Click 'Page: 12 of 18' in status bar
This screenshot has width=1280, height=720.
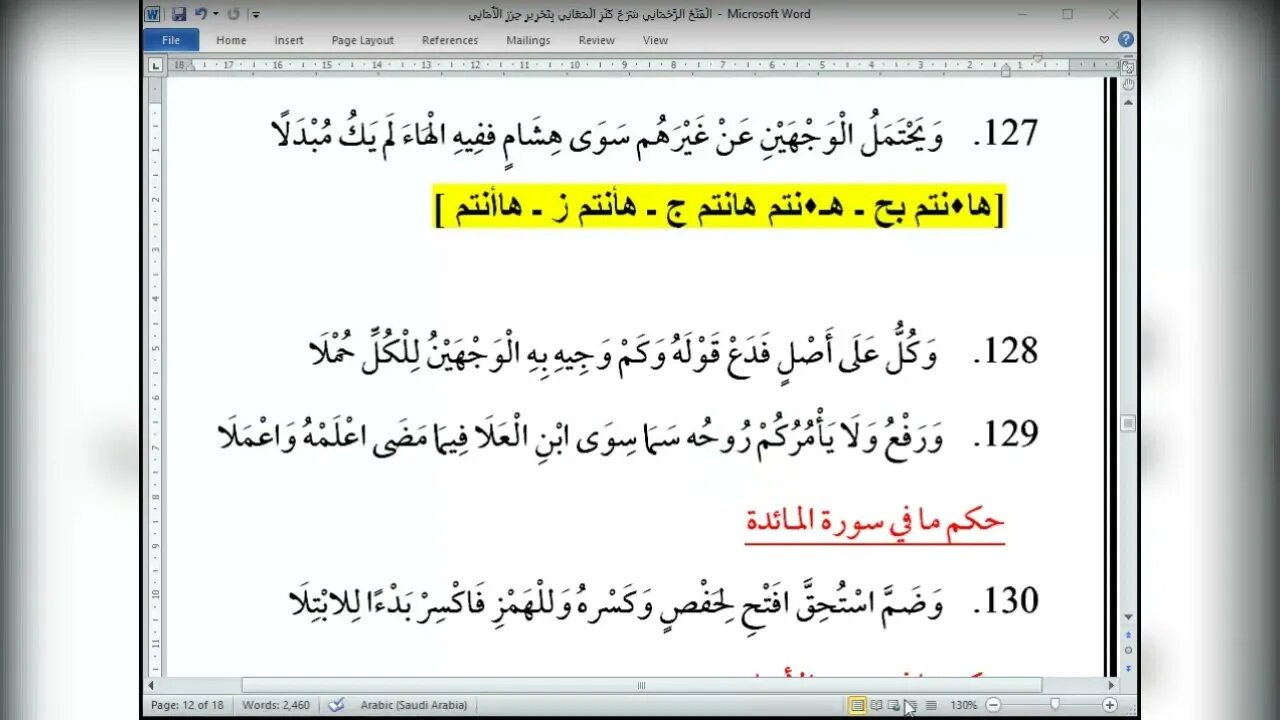(x=188, y=705)
